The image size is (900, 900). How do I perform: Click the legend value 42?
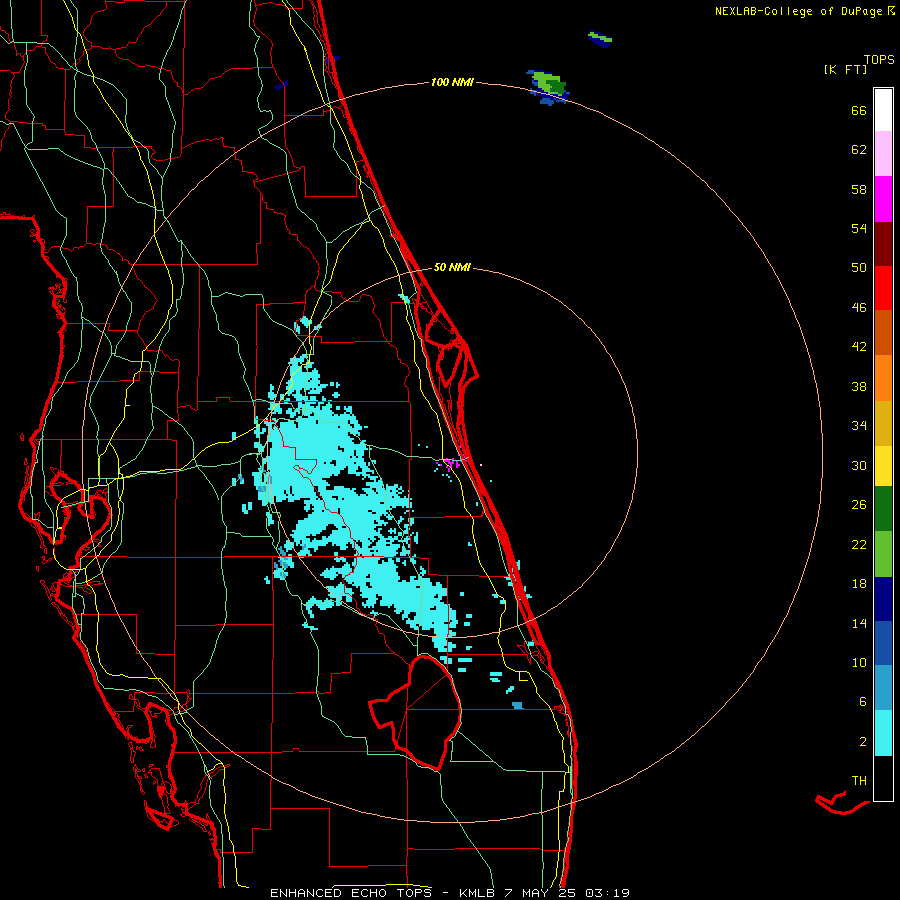[x=859, y=347]
